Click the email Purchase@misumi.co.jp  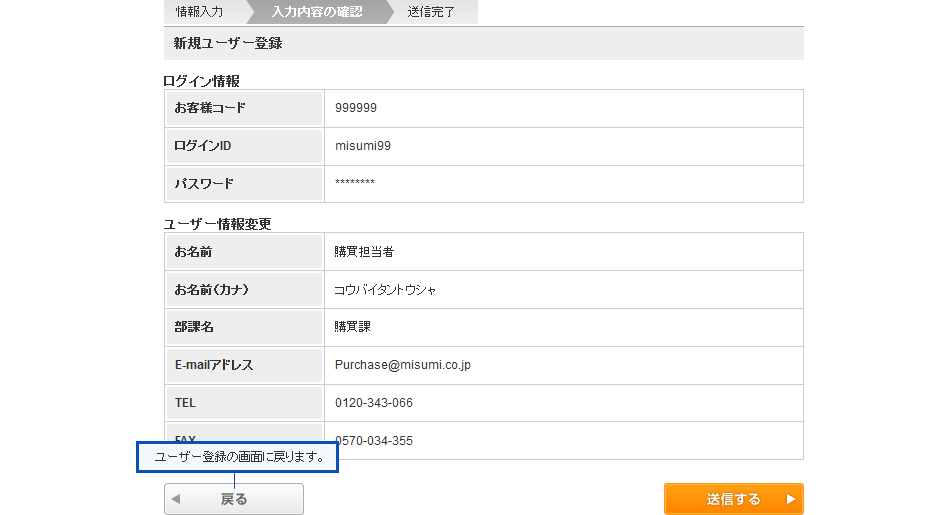point(402,365)
